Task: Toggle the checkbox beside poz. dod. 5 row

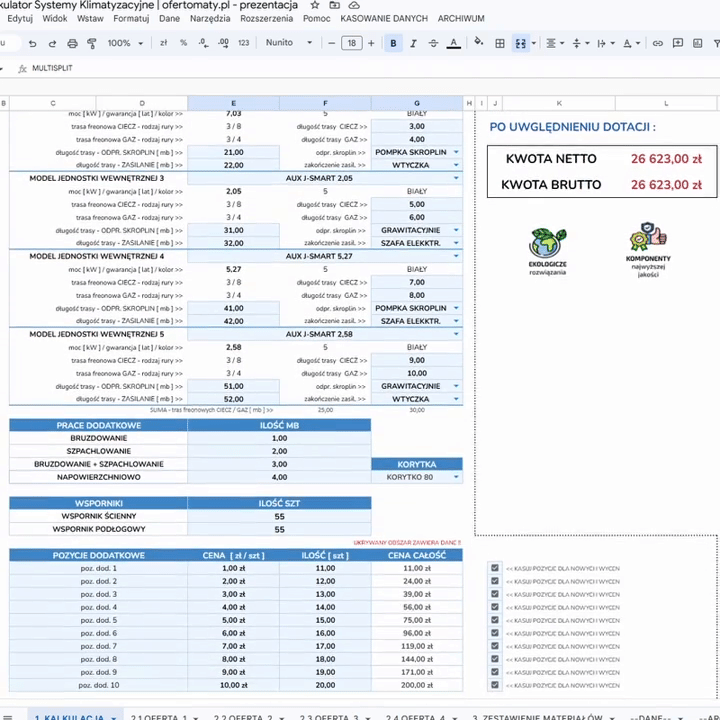Action: [495, 620]
